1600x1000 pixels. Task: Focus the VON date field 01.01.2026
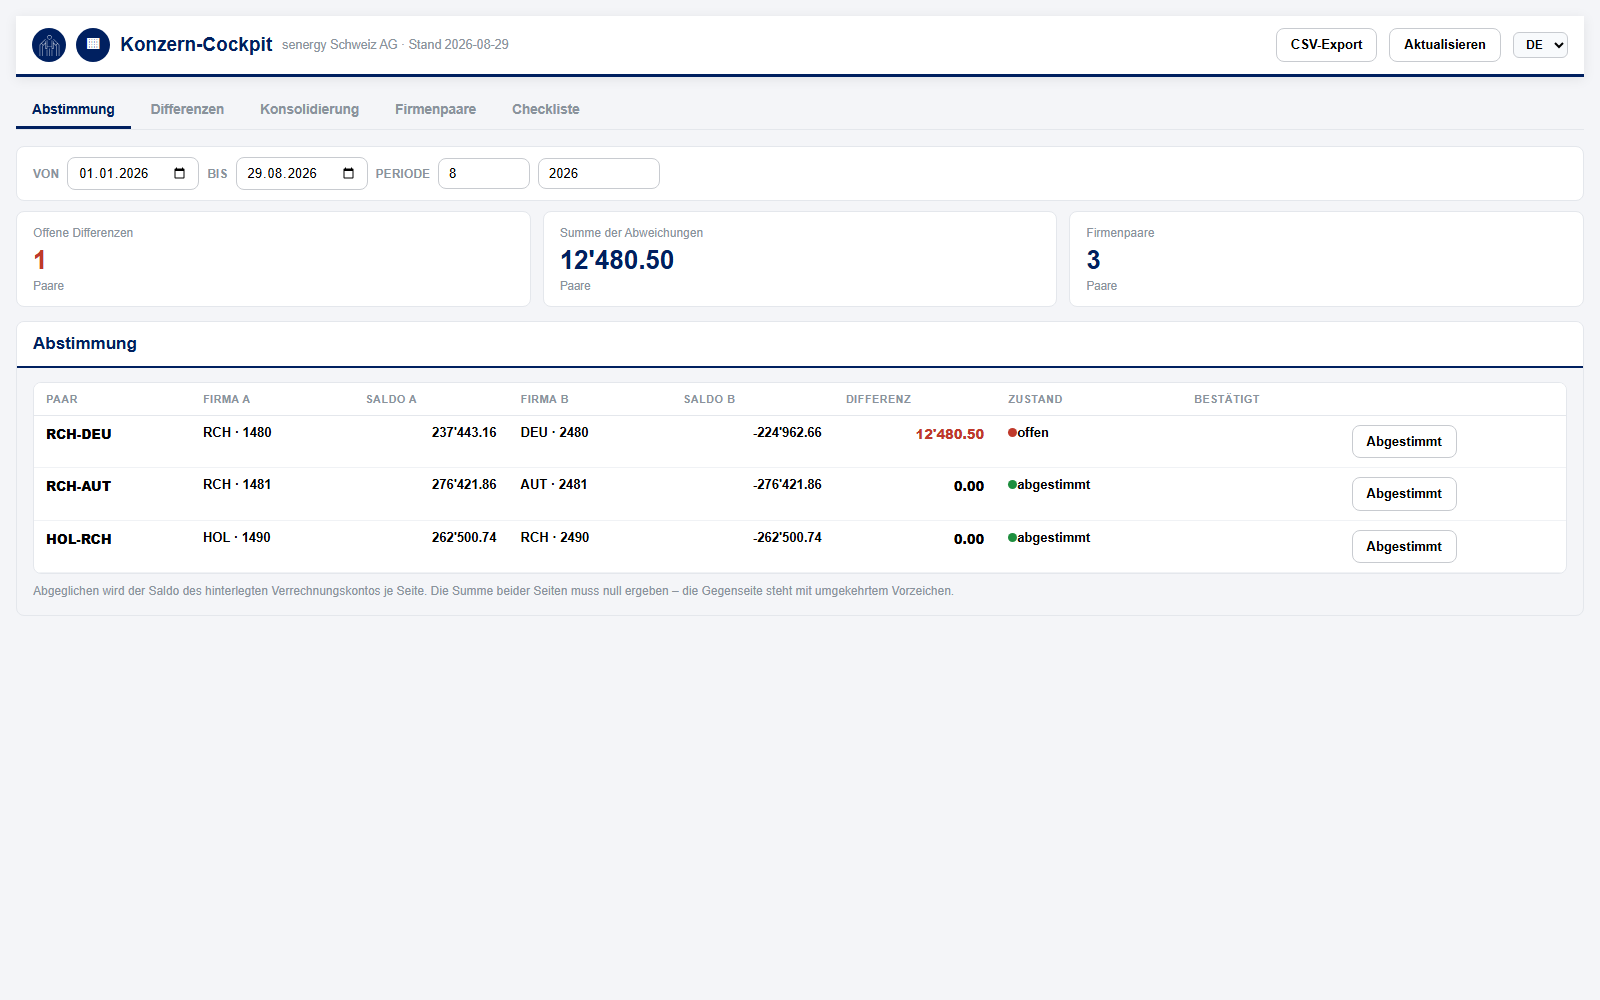133,174
